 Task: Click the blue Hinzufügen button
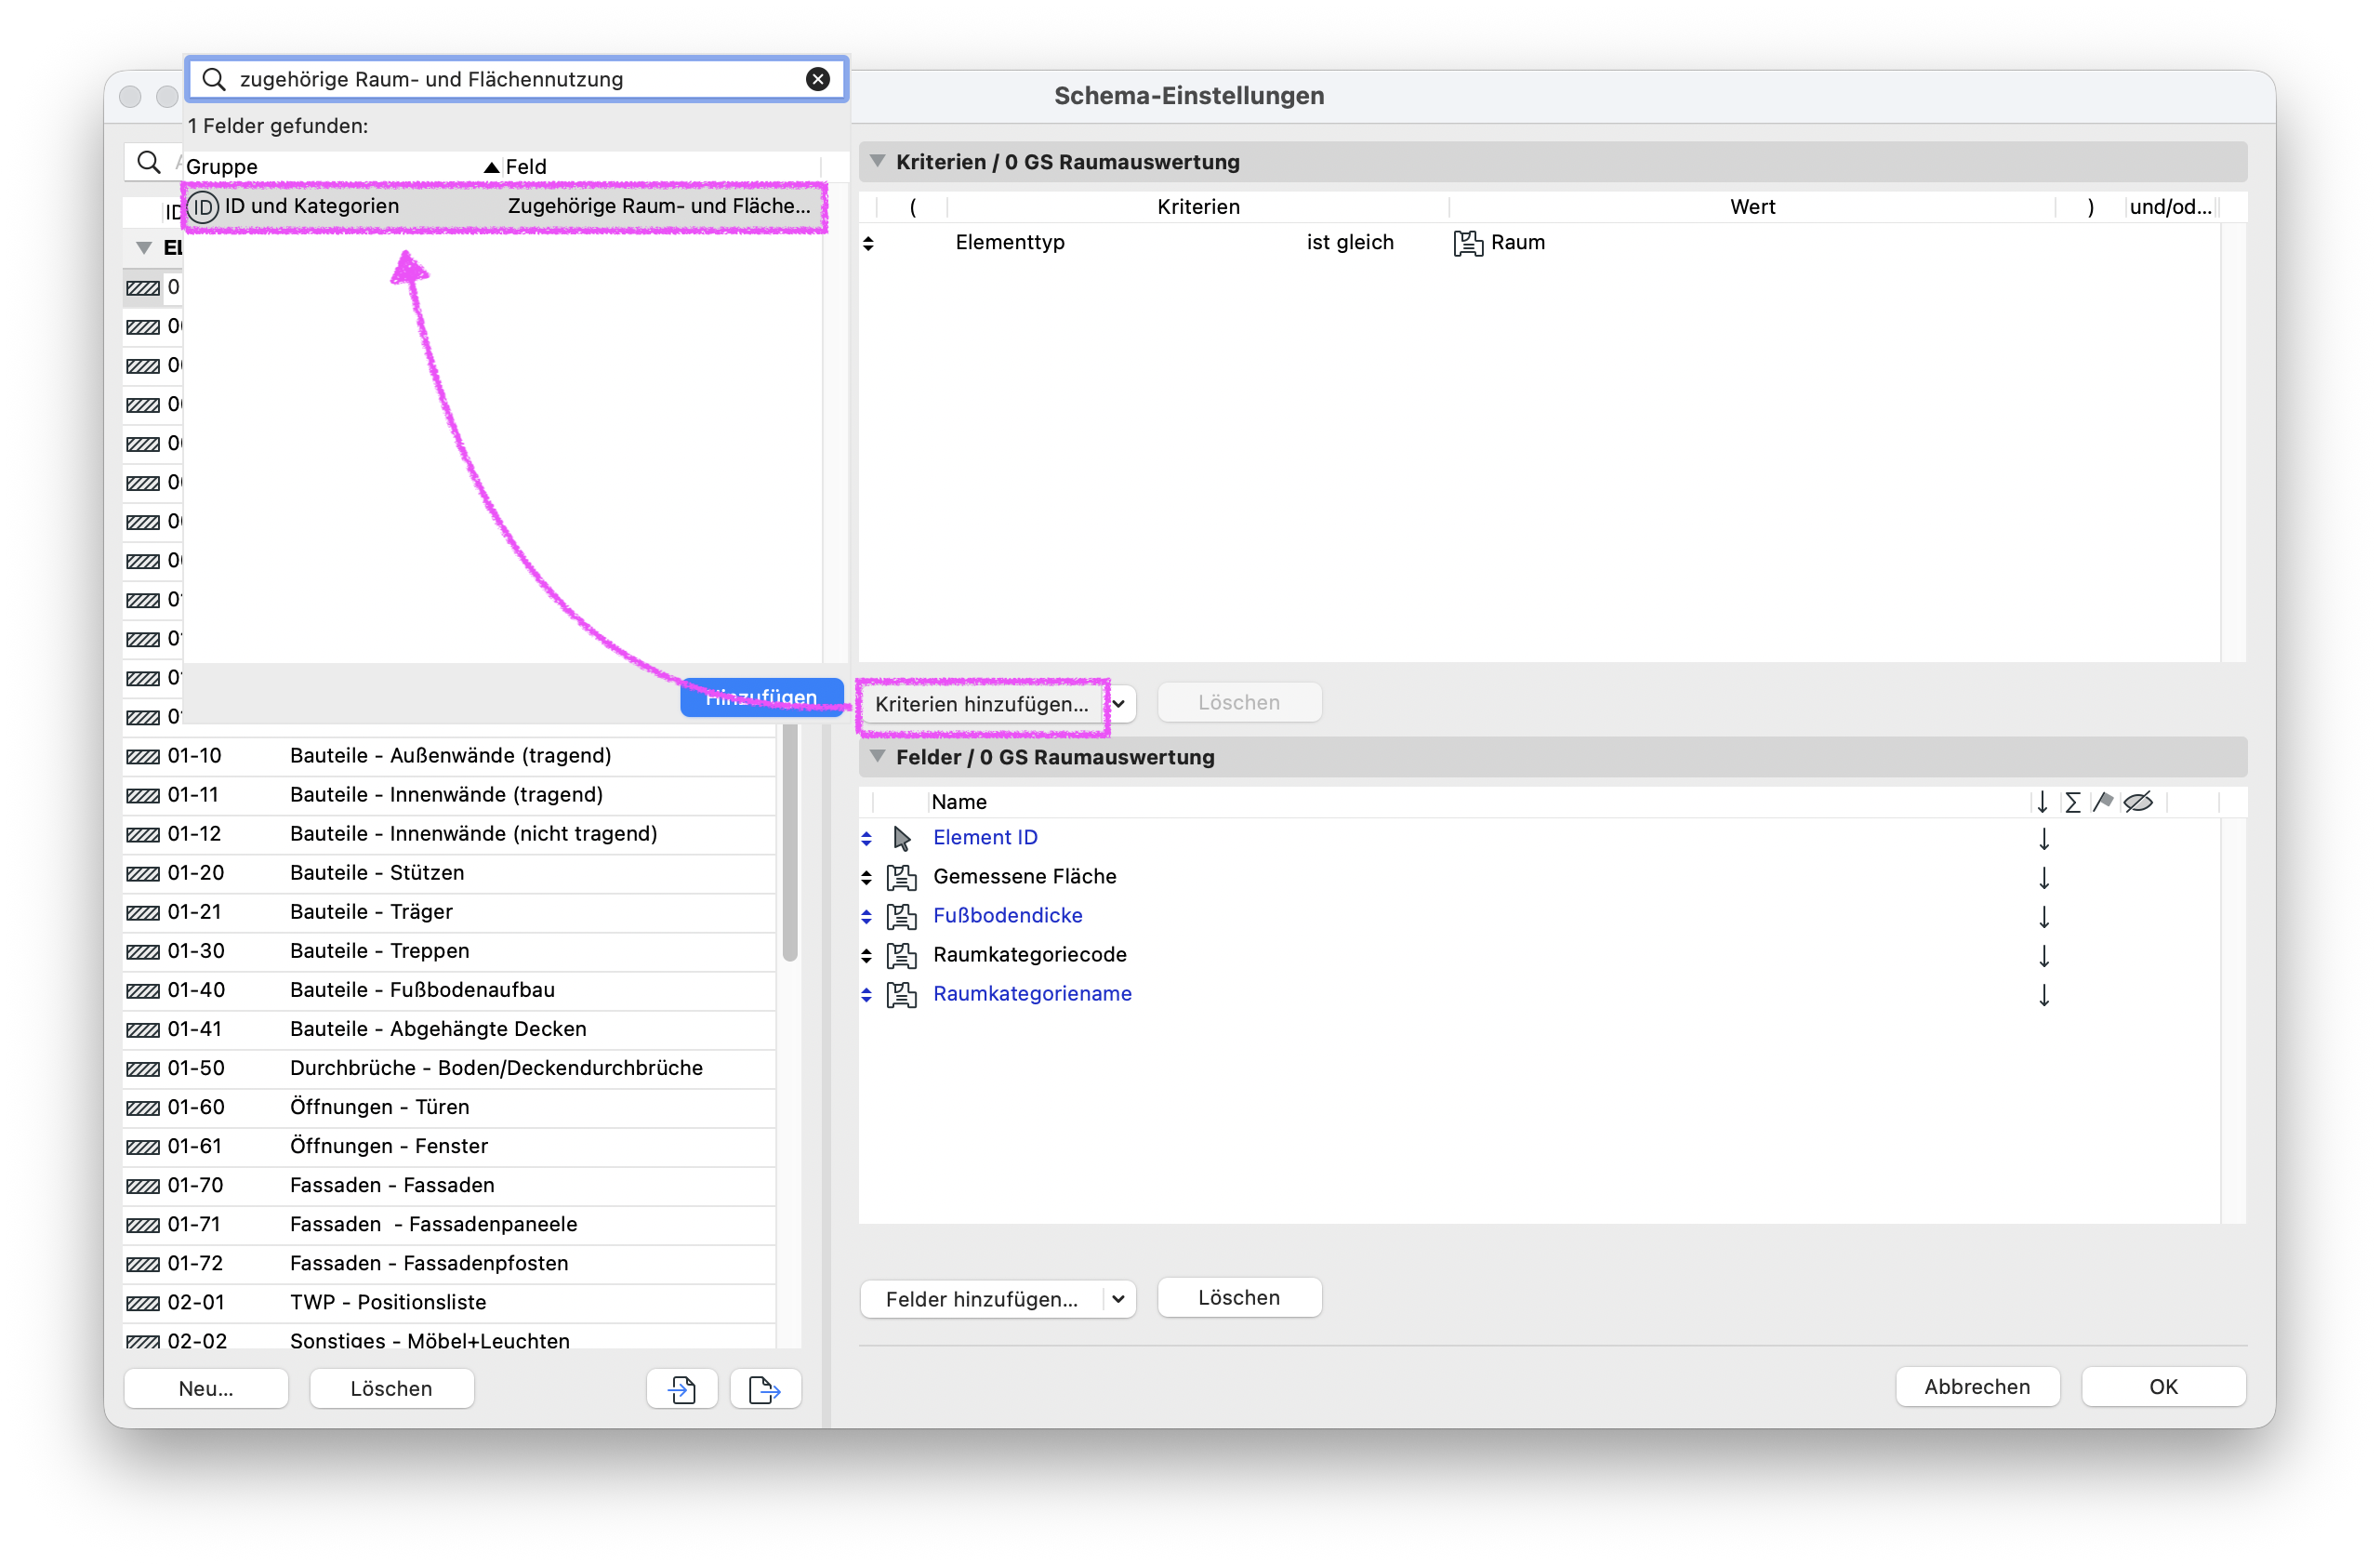(762, 697)
